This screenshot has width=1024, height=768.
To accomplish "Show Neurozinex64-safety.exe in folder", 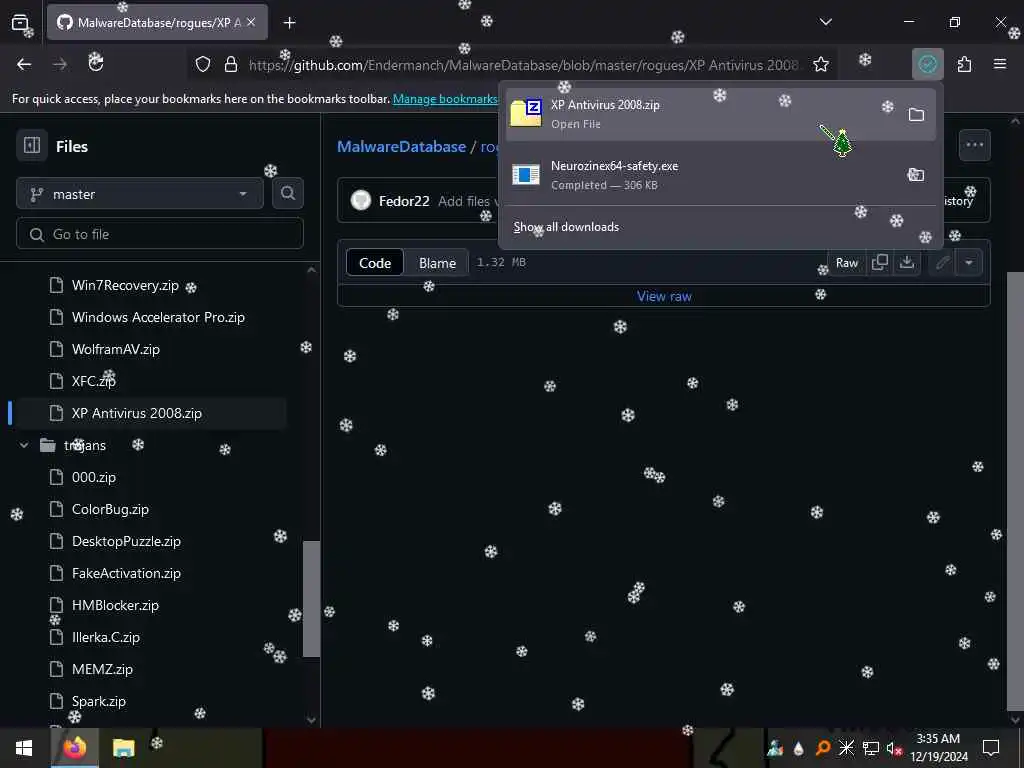I will [x=916, y=174].
